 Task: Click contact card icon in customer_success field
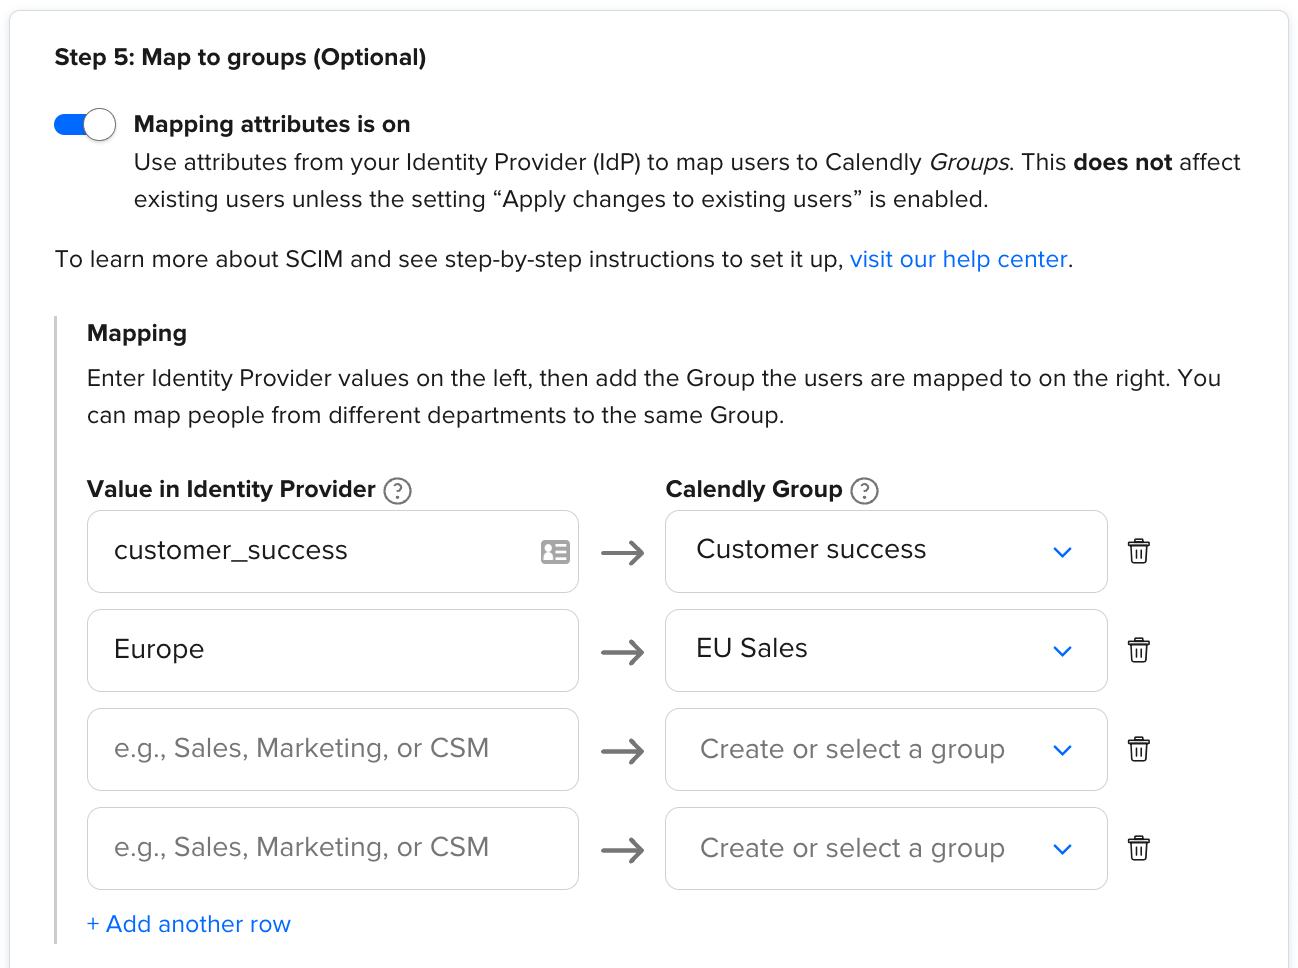(x=555, y=551)
